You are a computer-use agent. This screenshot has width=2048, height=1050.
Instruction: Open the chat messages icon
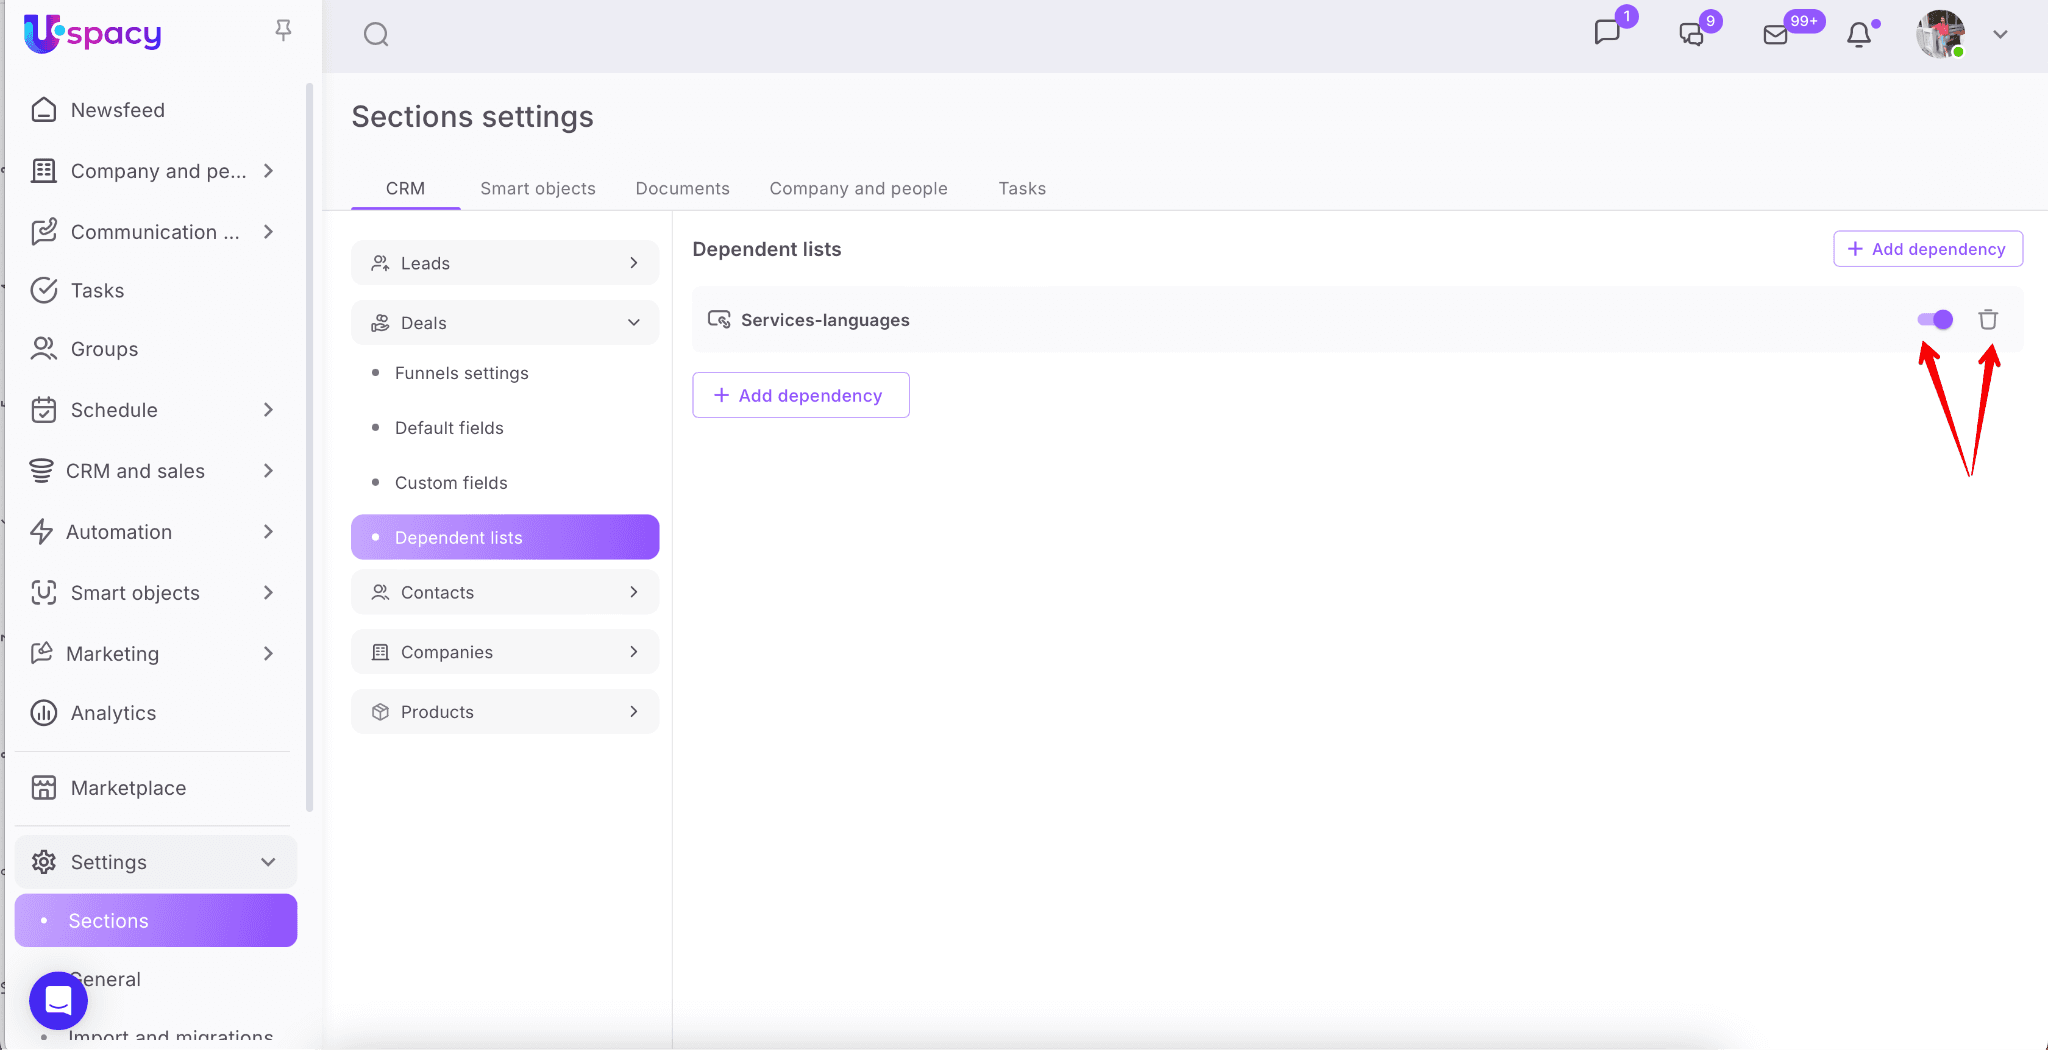point(1607,33)
